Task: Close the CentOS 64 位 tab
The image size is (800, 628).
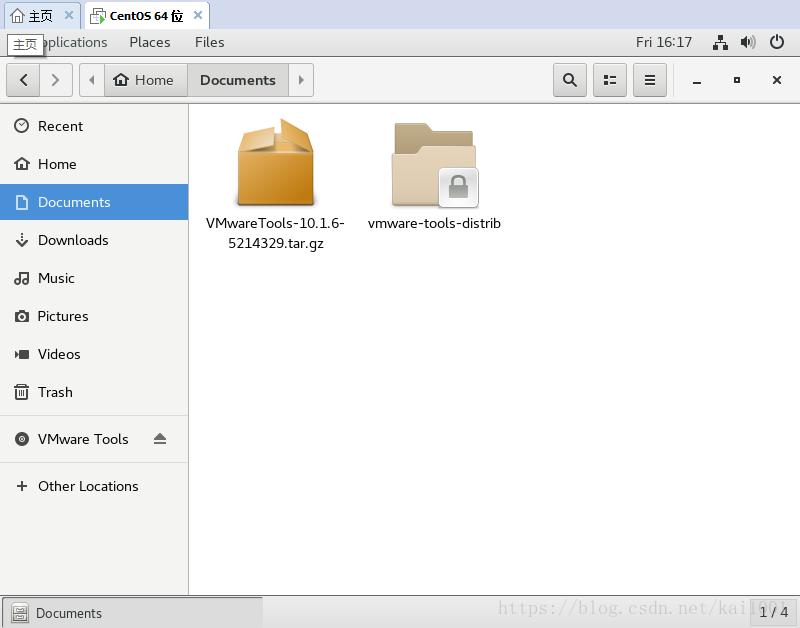Action: [x=198, y=16]
